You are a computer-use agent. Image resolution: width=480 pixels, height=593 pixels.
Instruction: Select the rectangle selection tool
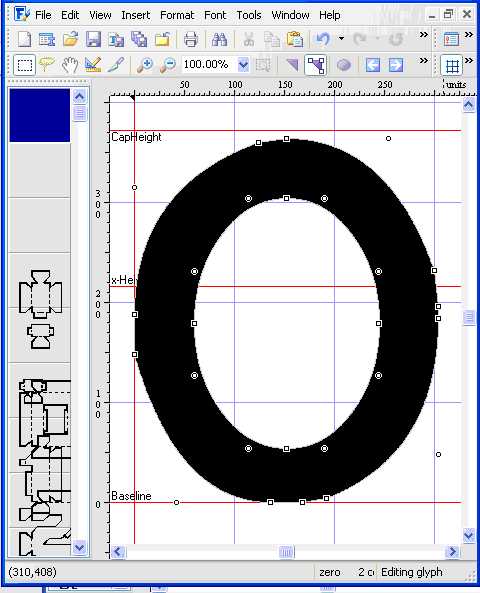click(25, 65)
